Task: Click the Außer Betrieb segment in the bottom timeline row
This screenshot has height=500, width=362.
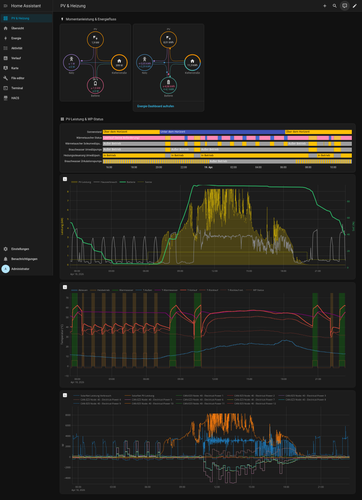Action: 252,161
